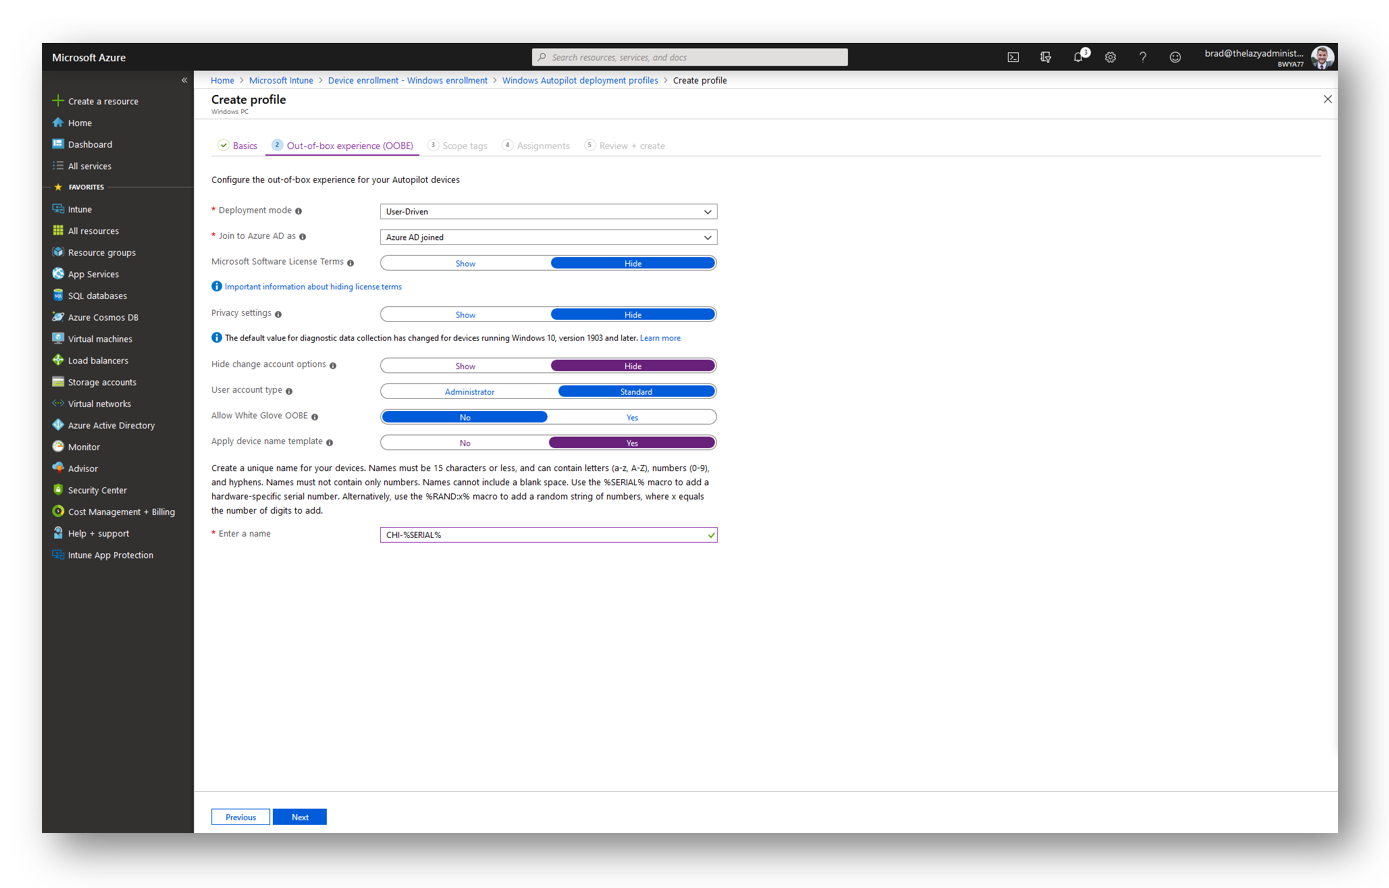
Task: Set Allow White Glove OOBE to Yes
Action: [632, 417]
